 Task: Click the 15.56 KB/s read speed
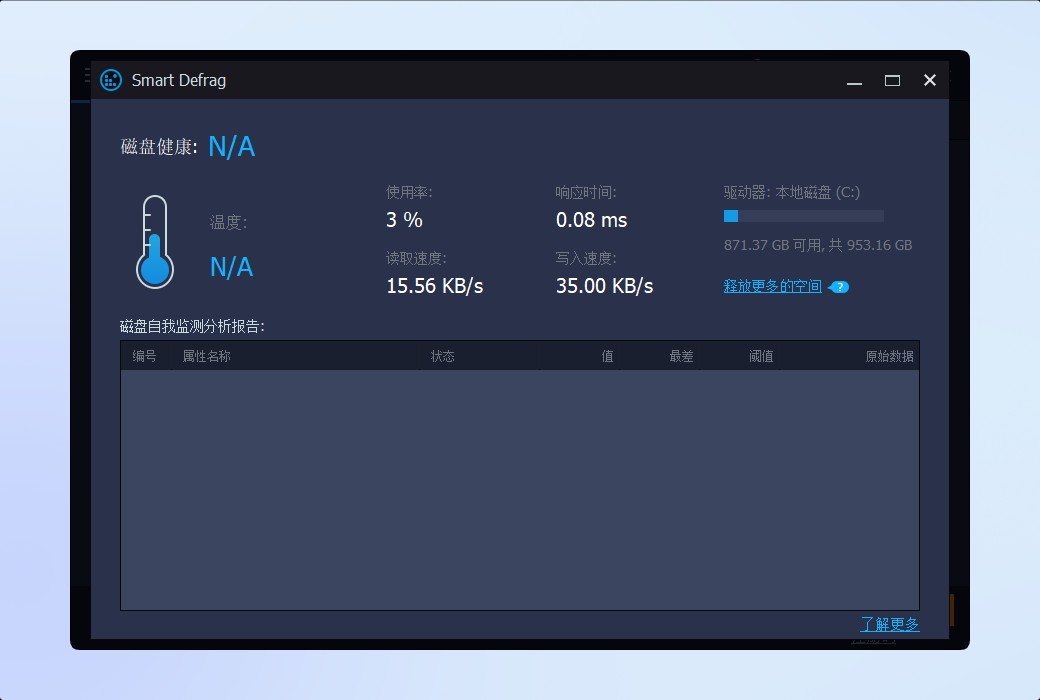(x=434, y=286)
